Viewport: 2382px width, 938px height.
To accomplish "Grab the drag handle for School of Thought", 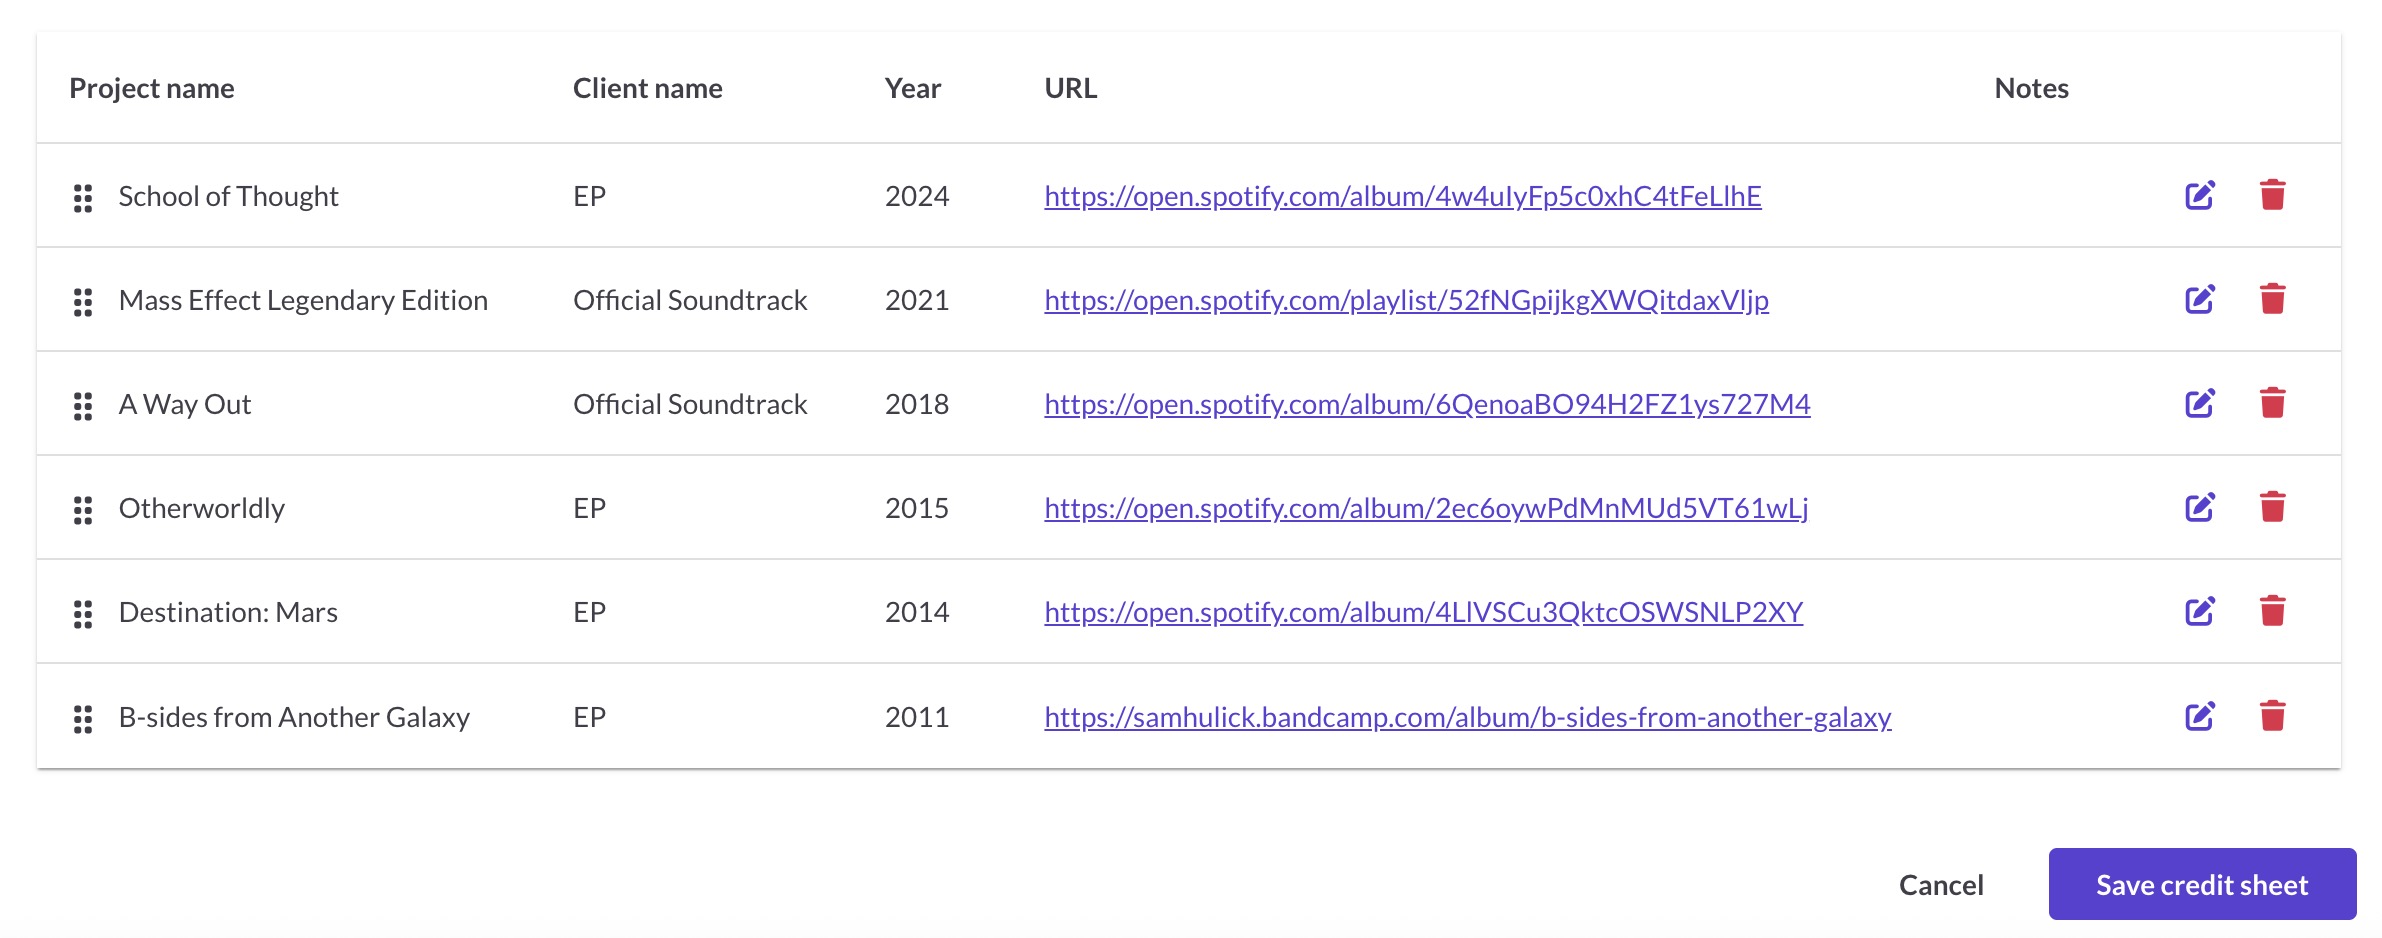I will [x=83, y=198].
